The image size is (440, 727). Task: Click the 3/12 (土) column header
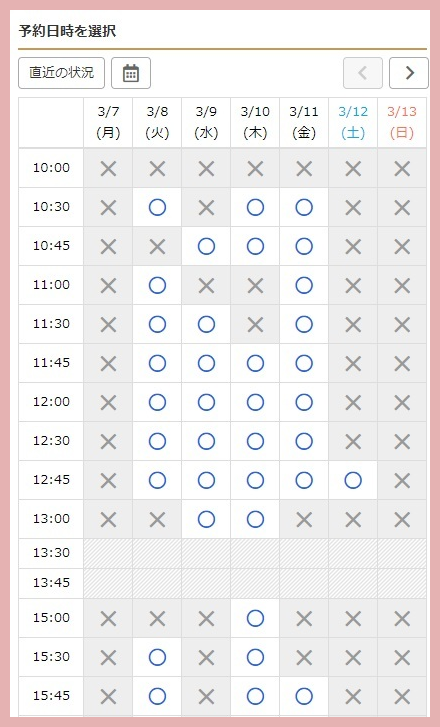(353, 122)
